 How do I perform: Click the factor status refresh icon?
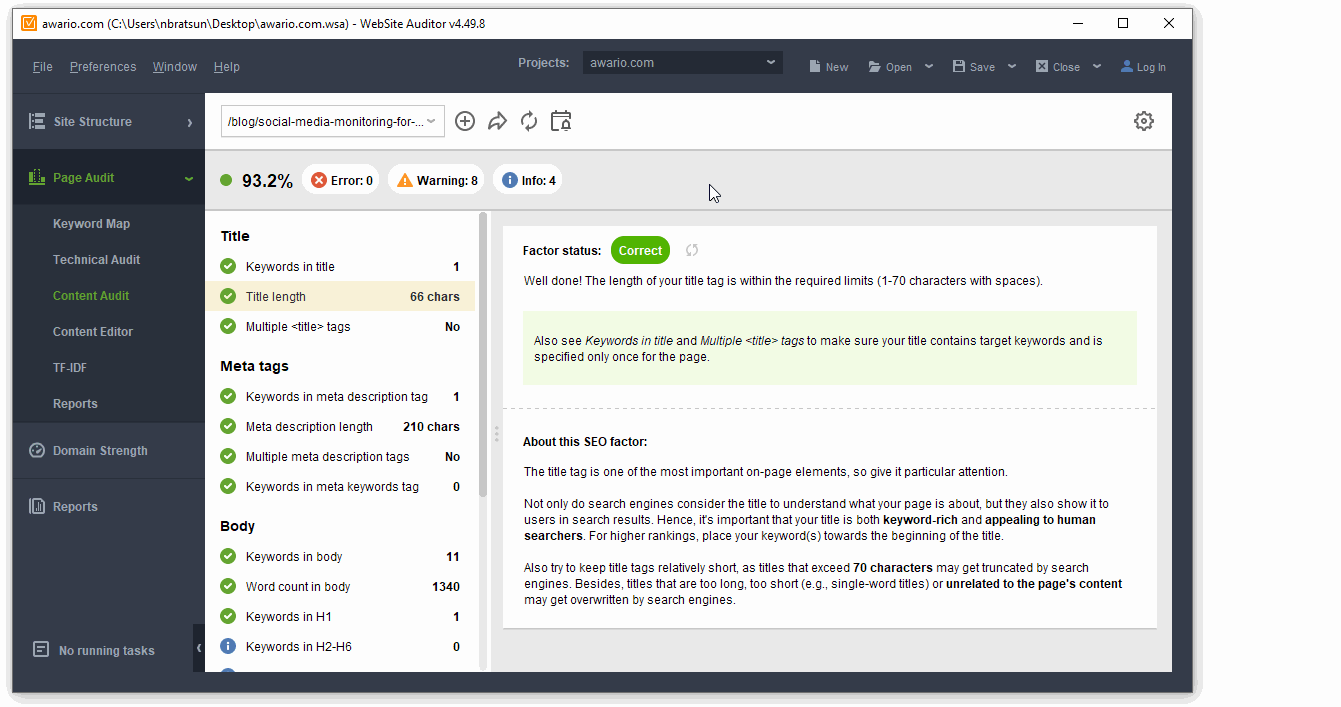click(692, 251)
